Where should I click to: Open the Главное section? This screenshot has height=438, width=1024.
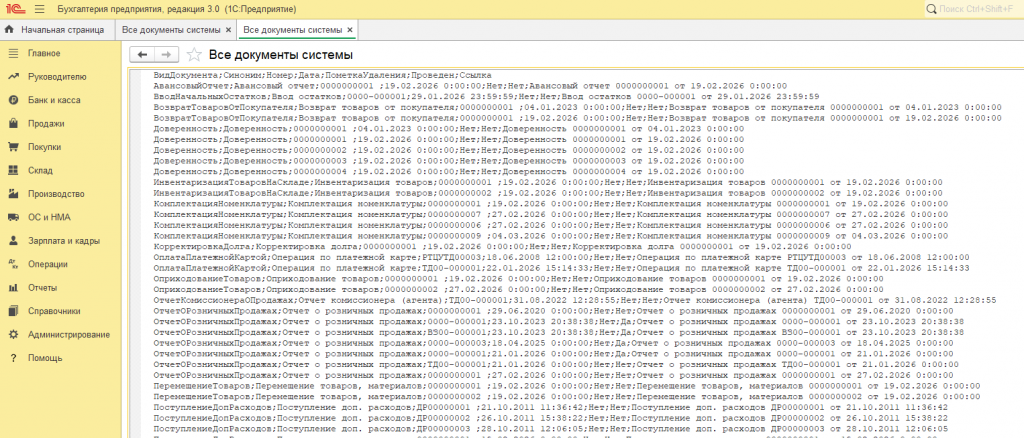(x=44, y=53)
